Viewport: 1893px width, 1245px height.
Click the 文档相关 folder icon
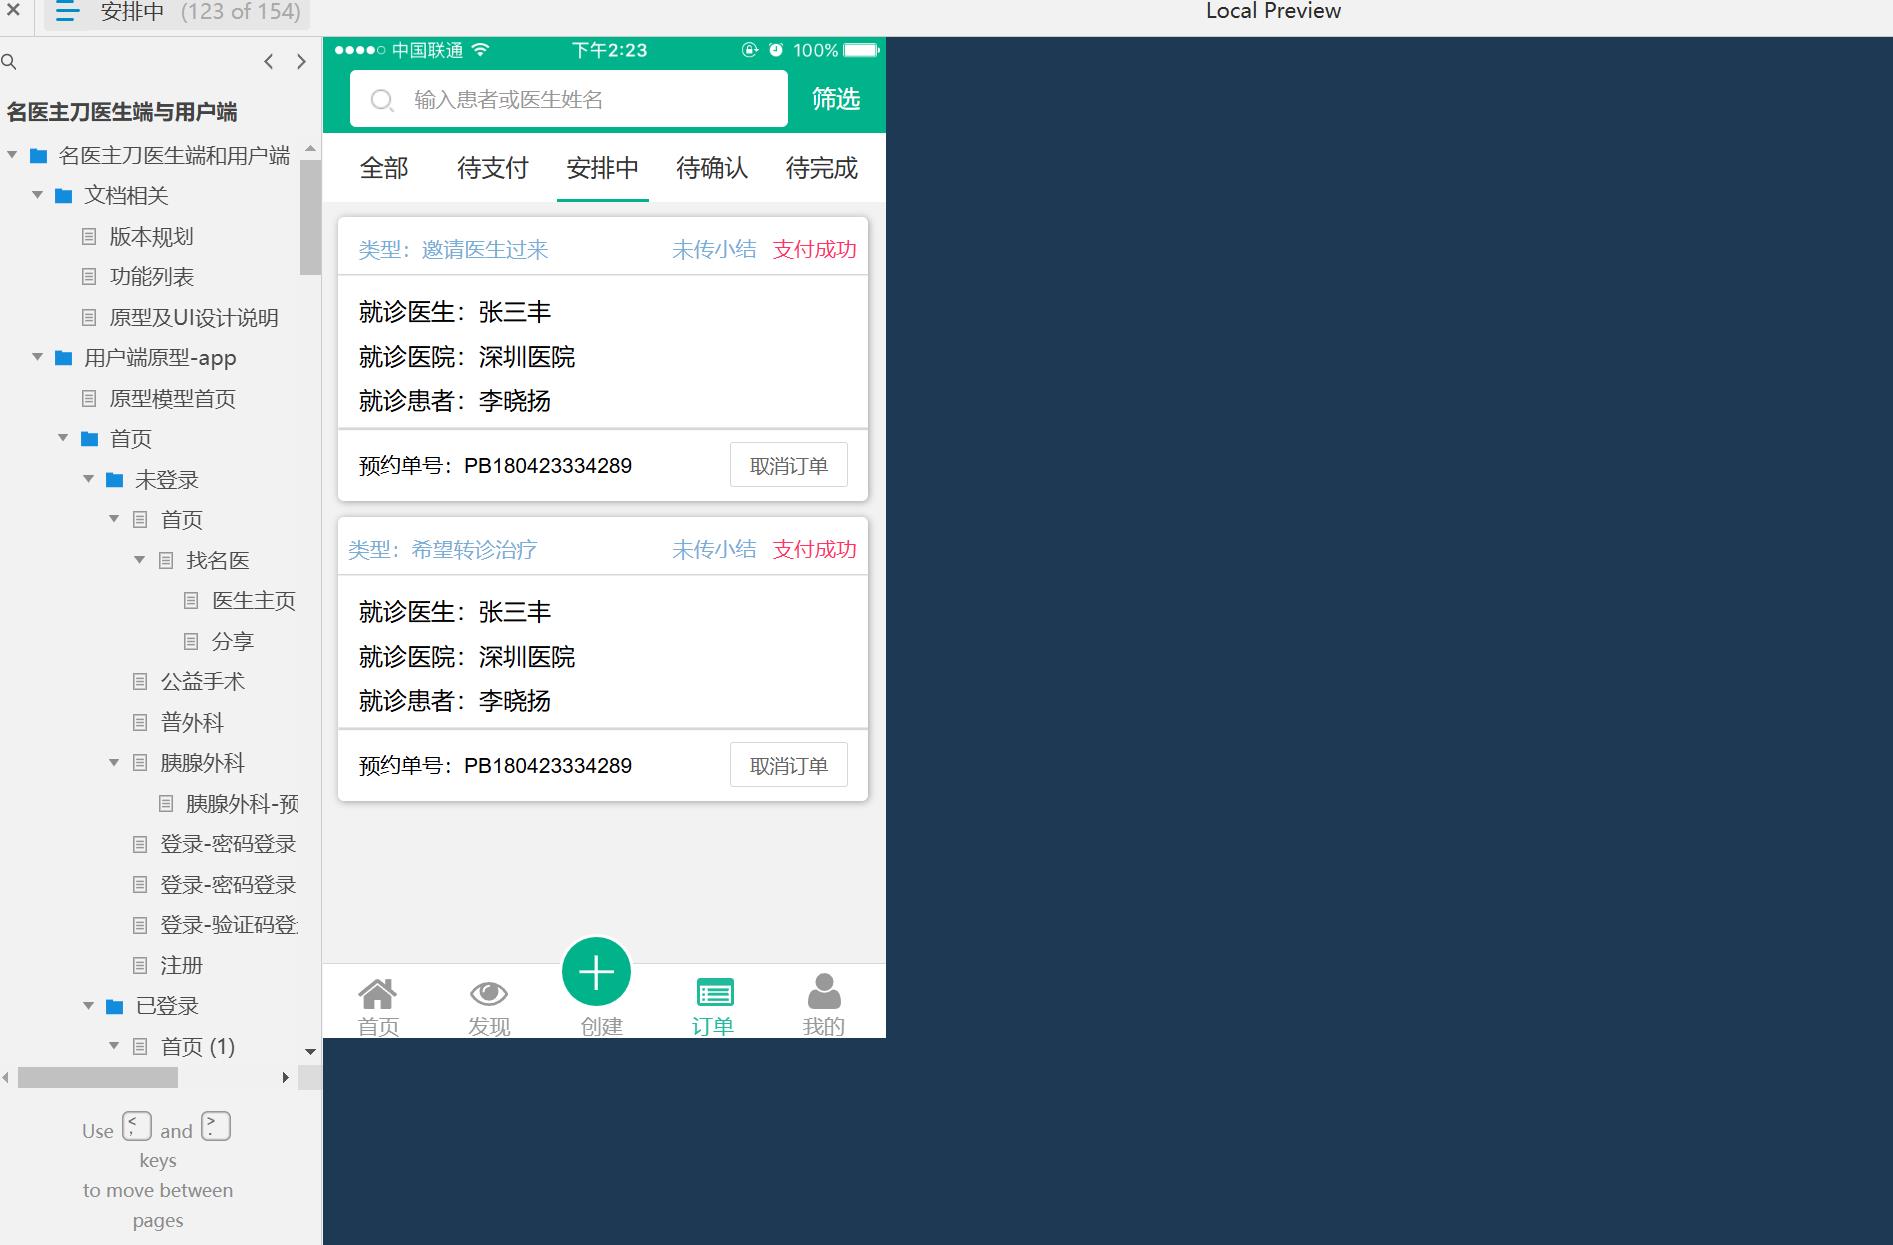(x=64, y=196)
